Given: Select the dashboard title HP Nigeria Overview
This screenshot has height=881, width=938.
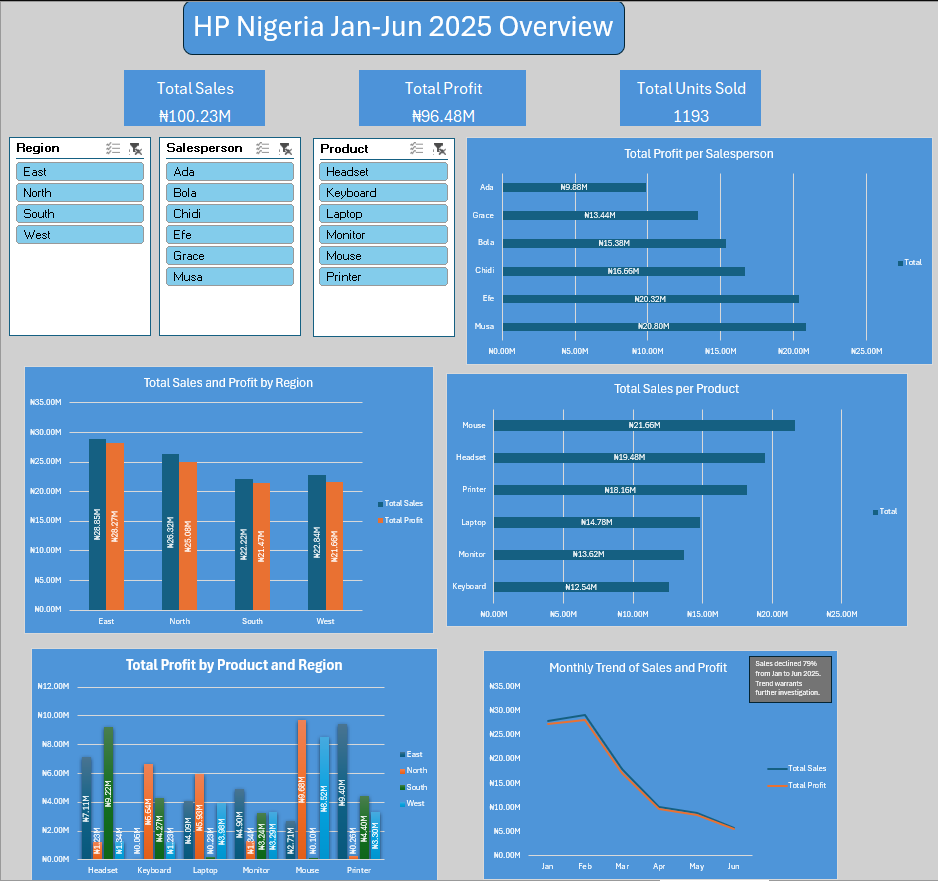Looking at the screenshot, I should click(404, 28).
